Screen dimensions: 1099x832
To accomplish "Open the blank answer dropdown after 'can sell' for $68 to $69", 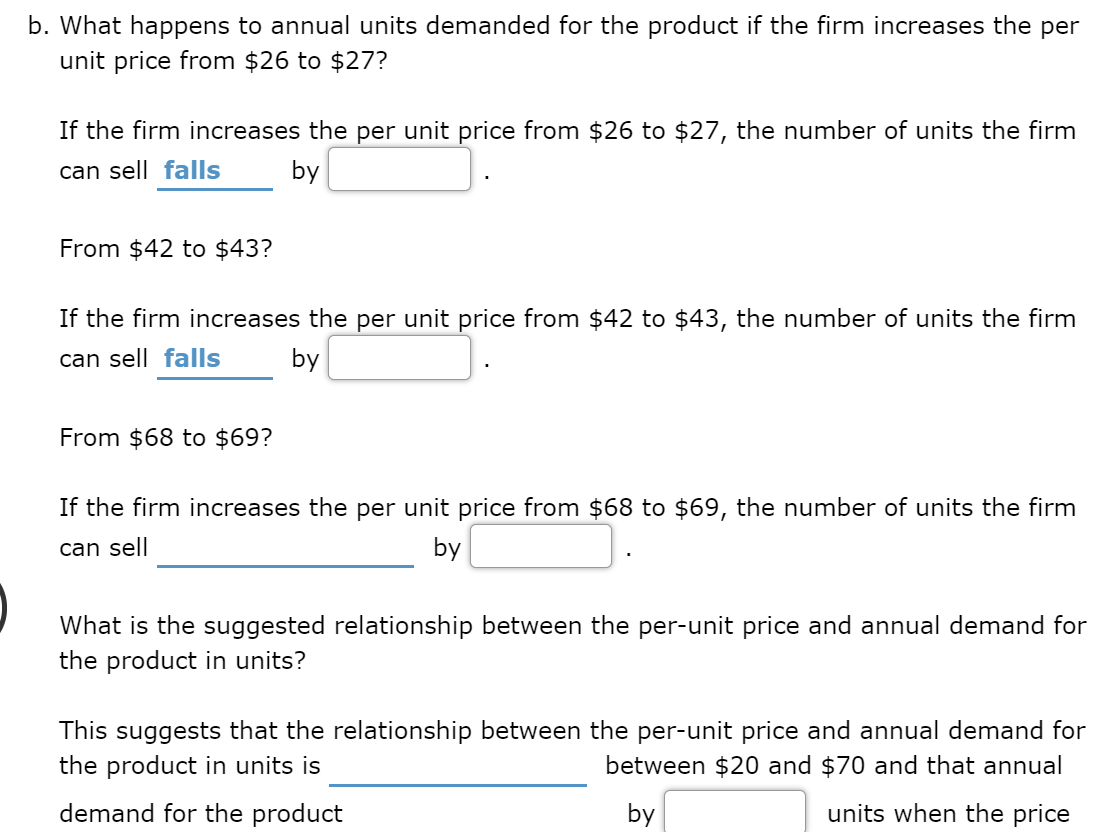I will point(285,547).
